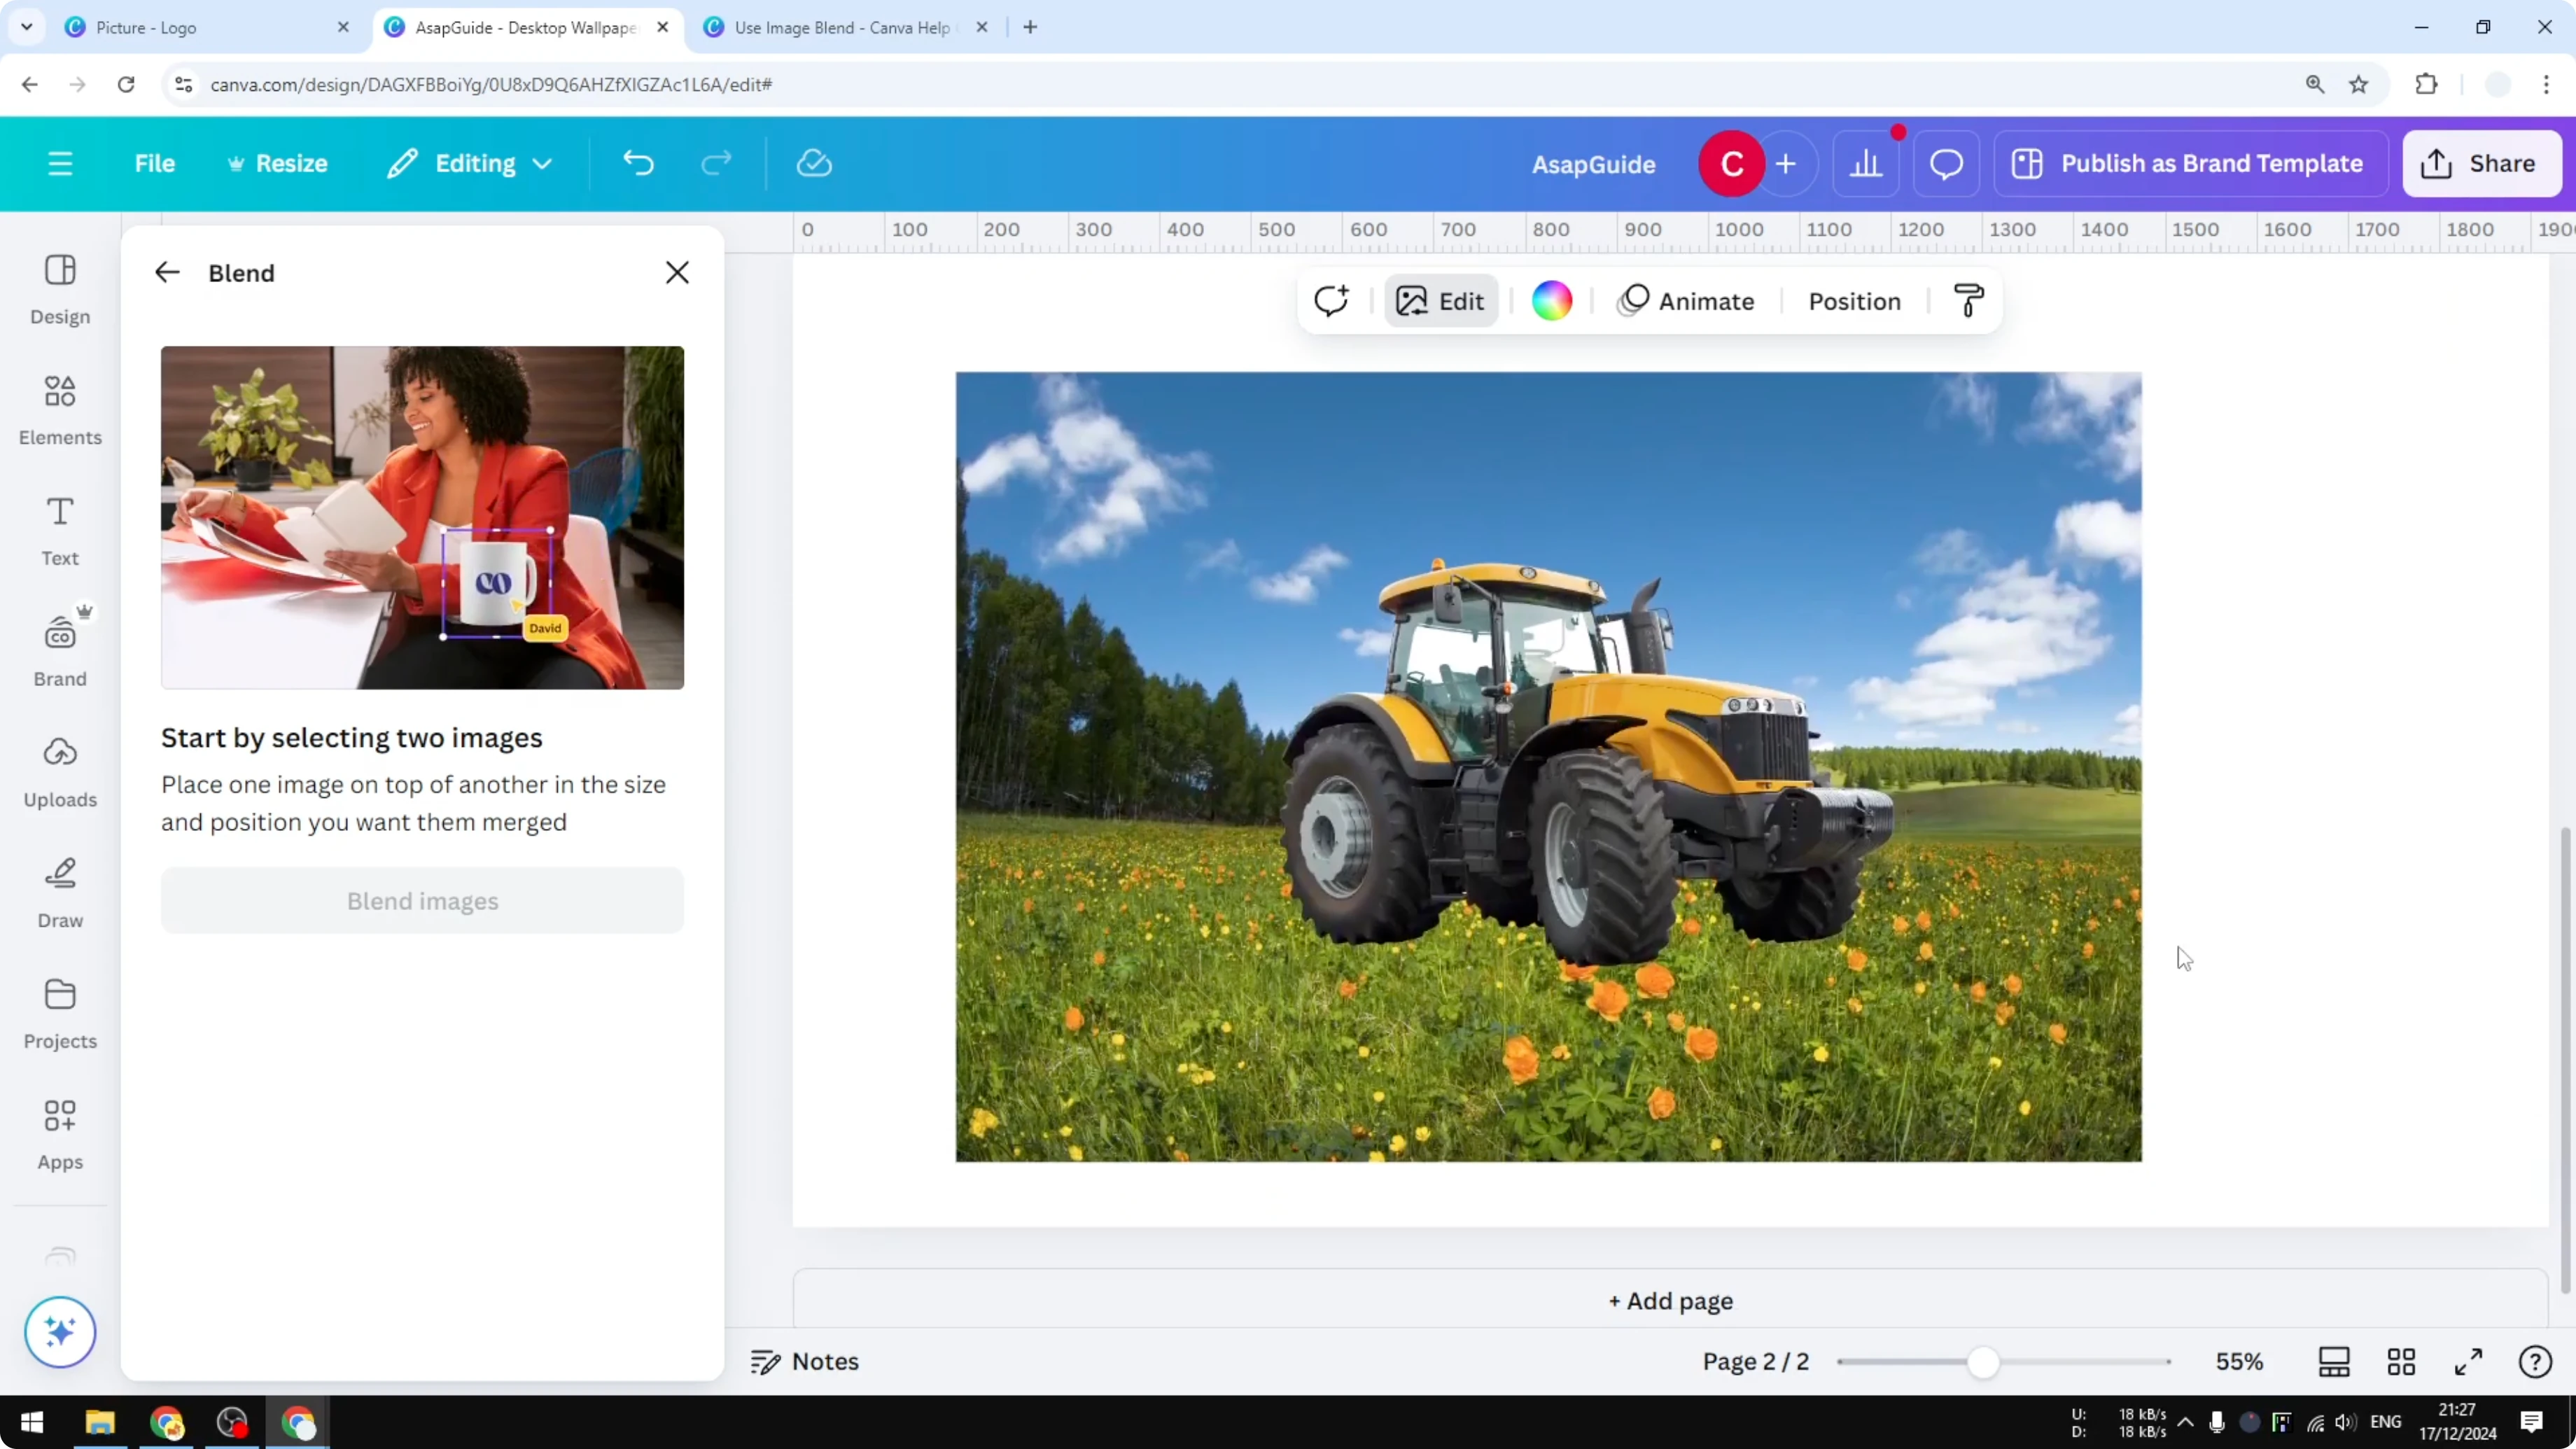Toggle the Notes view
Image resolution: width=2576 pixels, height=1449 pixels.
coord(805,1361)
